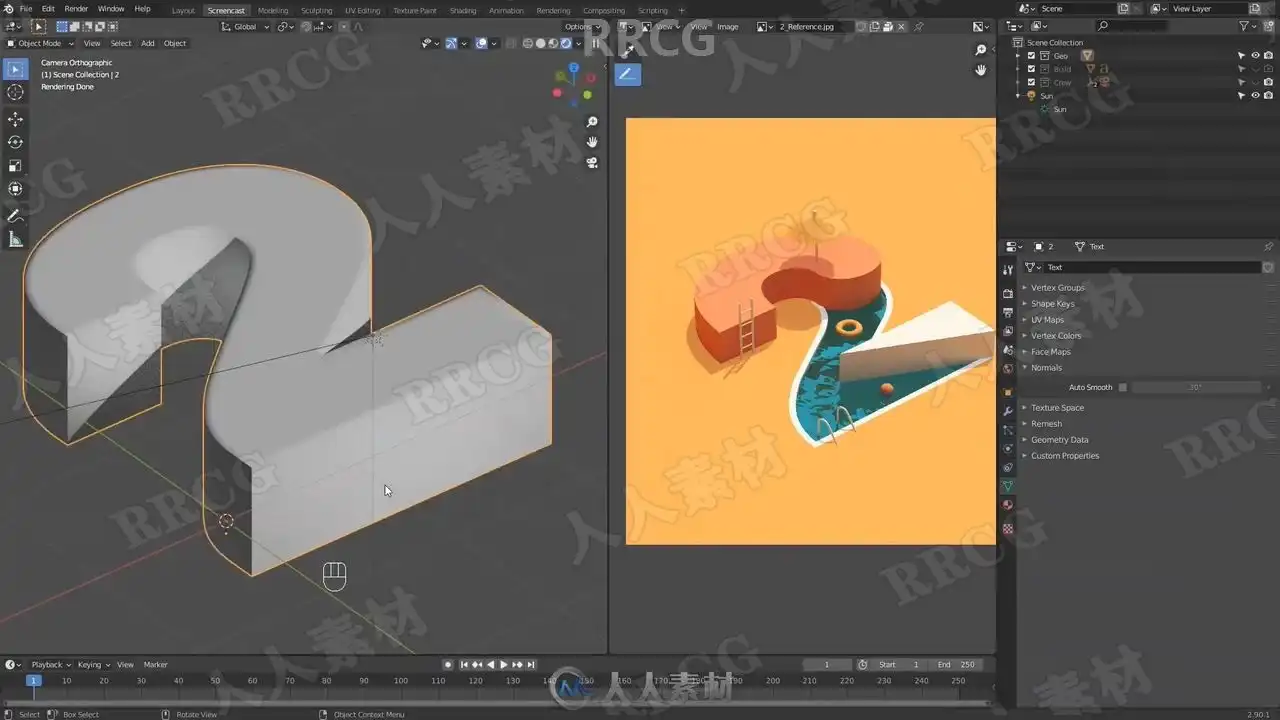This screenshot has width=1280, height=720.
Task: Expand the Geometry Data panel
Action: pos(1059,440)
